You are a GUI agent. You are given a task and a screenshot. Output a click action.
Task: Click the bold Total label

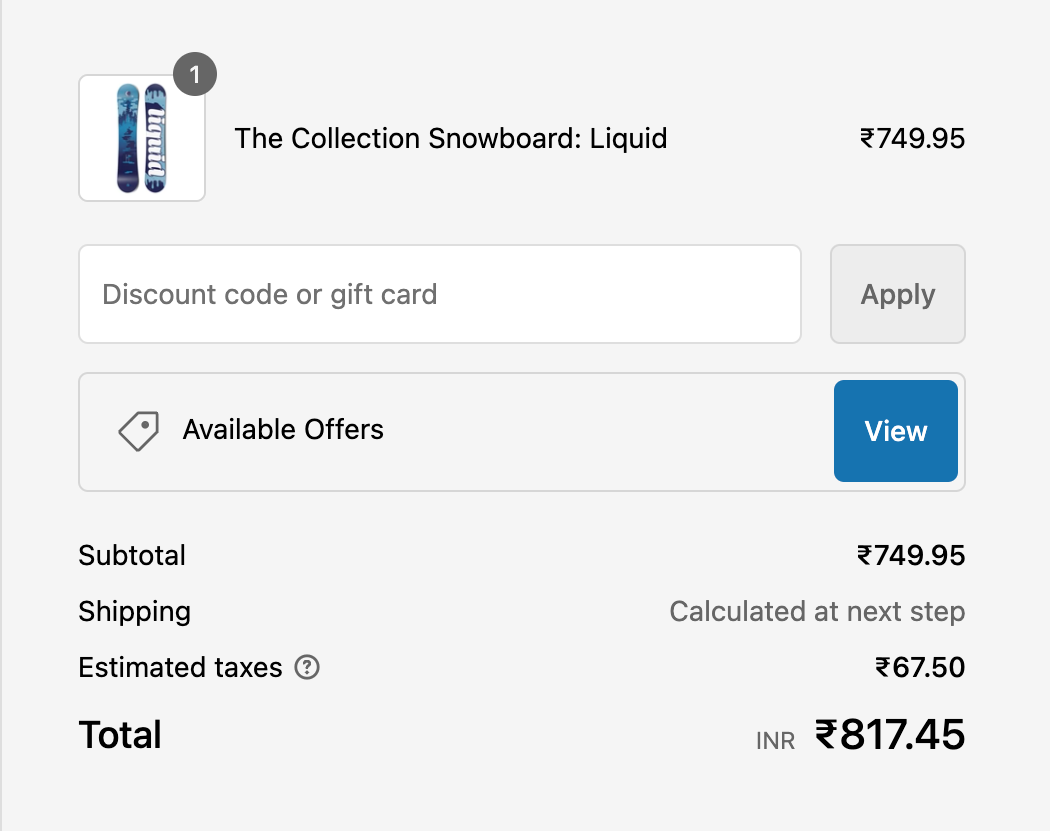coord(120,735)
